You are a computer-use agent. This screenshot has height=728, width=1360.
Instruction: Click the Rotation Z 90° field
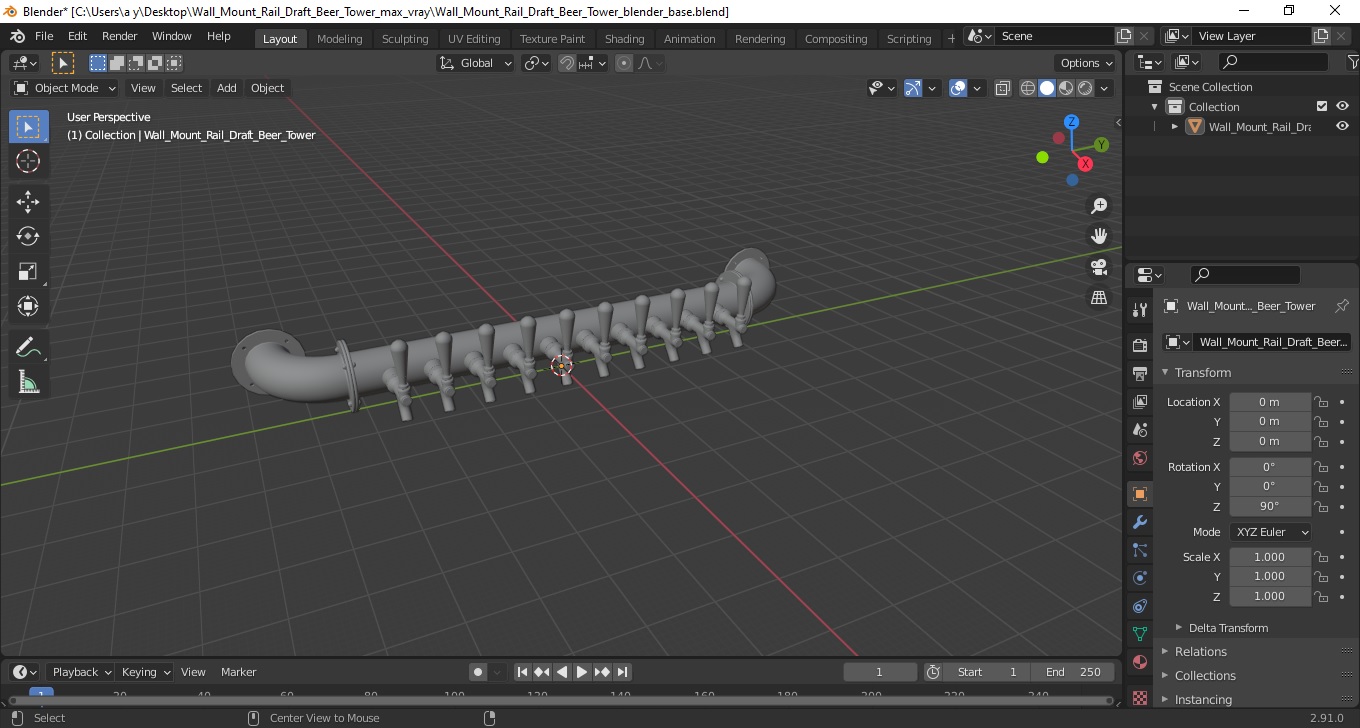(1269, 506)
